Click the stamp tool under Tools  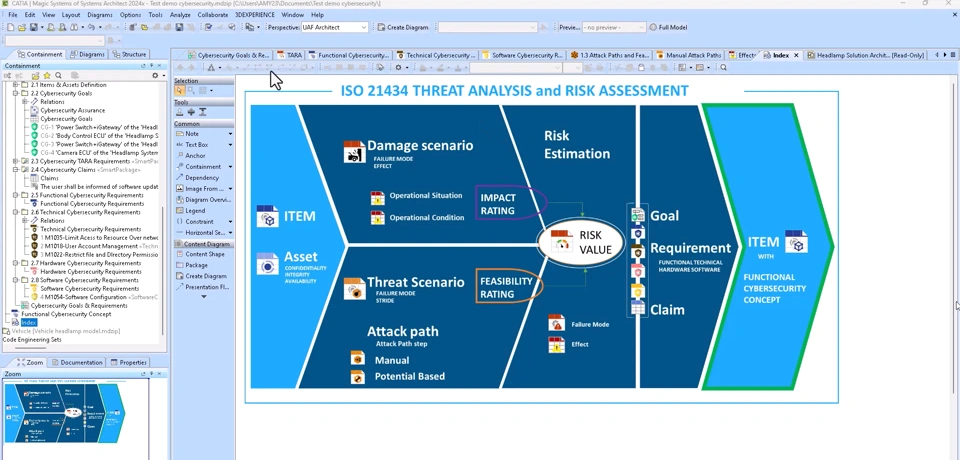179,112
